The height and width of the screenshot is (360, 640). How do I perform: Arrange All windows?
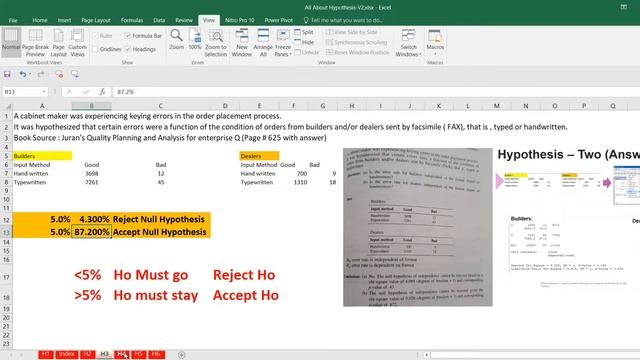click(x=263, y=43)
